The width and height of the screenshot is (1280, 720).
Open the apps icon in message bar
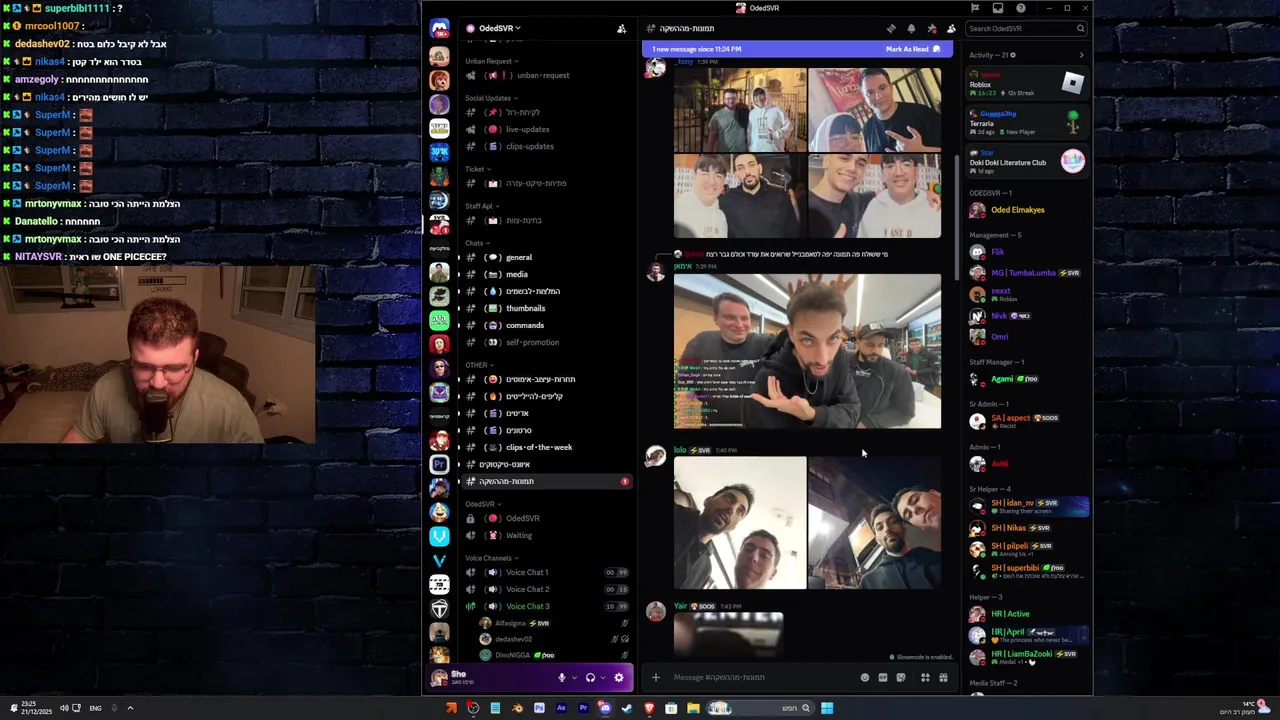pyautogui.click(x=925, y=678)
